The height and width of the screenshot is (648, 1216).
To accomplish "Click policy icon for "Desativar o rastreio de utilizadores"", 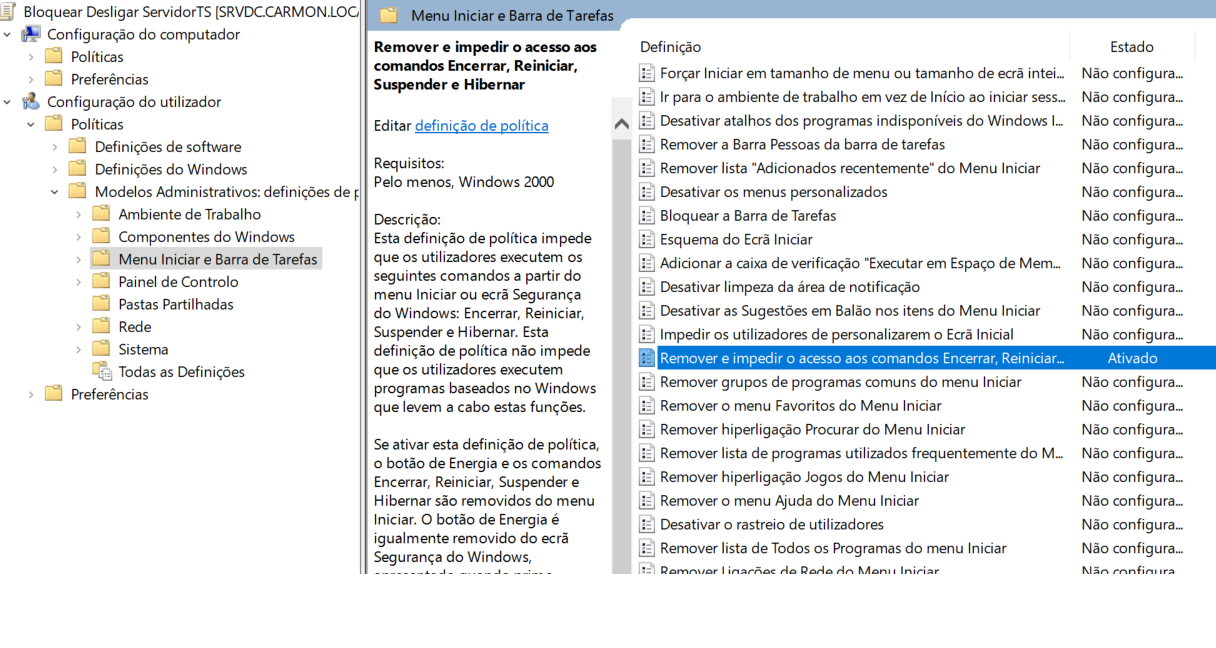I will tap(647, 525).
